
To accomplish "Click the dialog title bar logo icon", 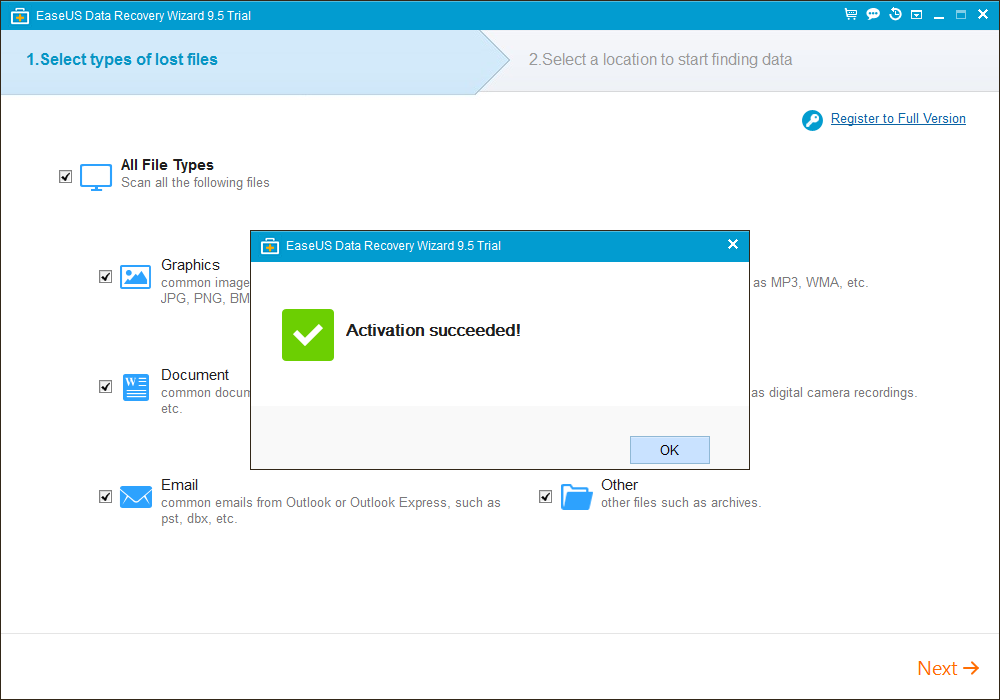I will pos(270,246).
